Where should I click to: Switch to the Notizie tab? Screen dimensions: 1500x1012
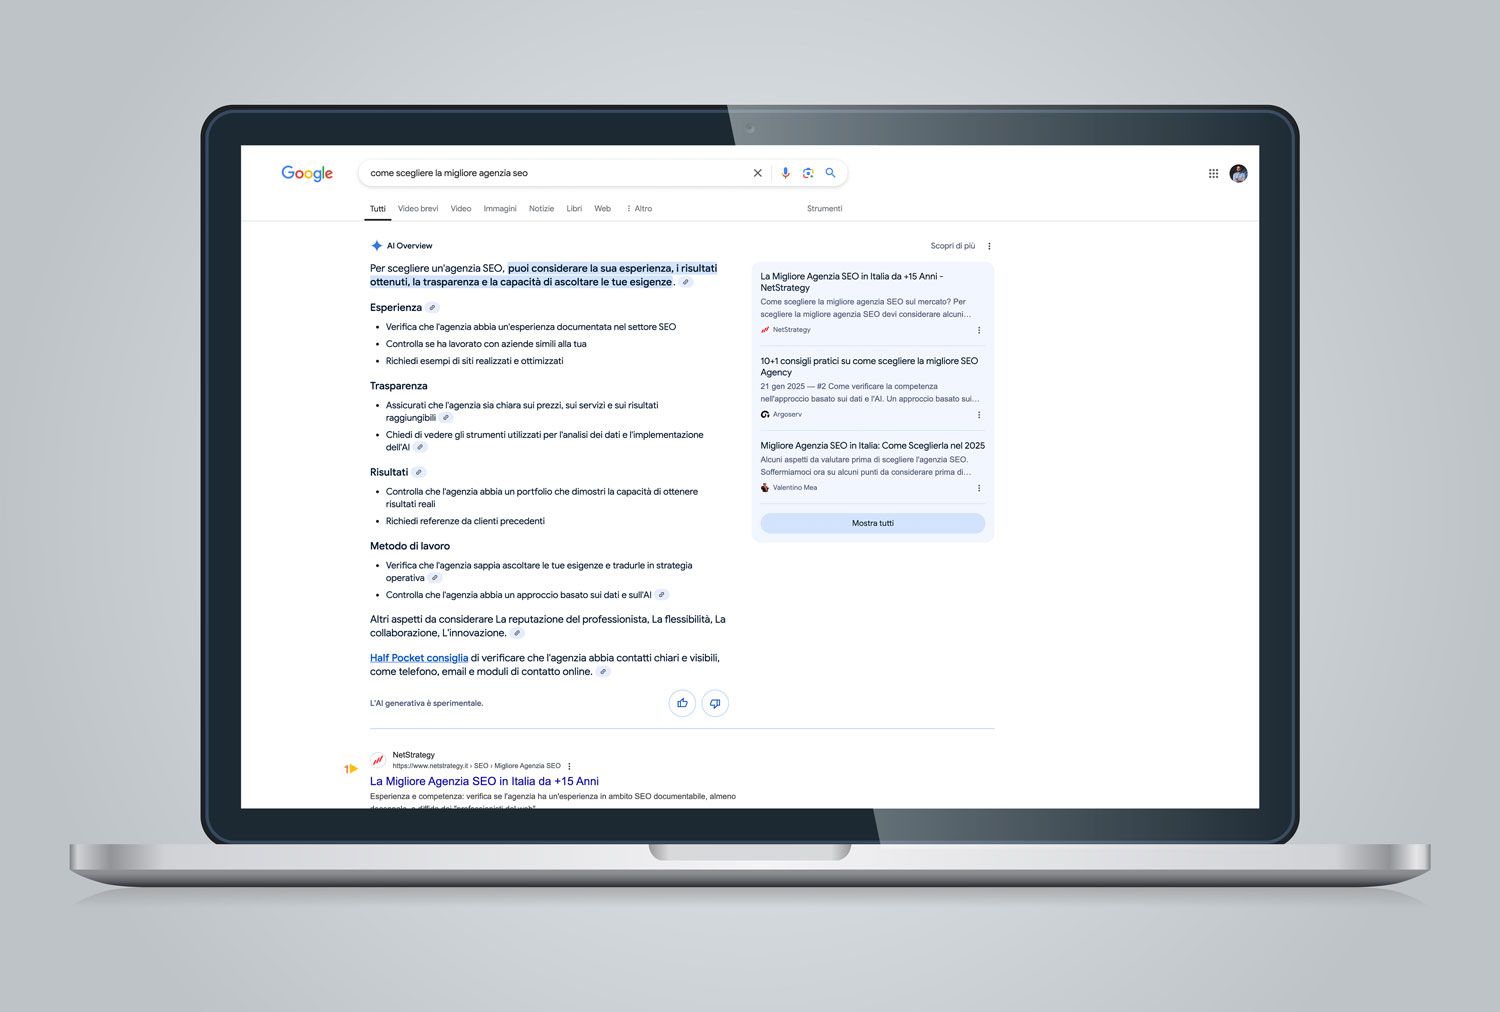(541, 209)
